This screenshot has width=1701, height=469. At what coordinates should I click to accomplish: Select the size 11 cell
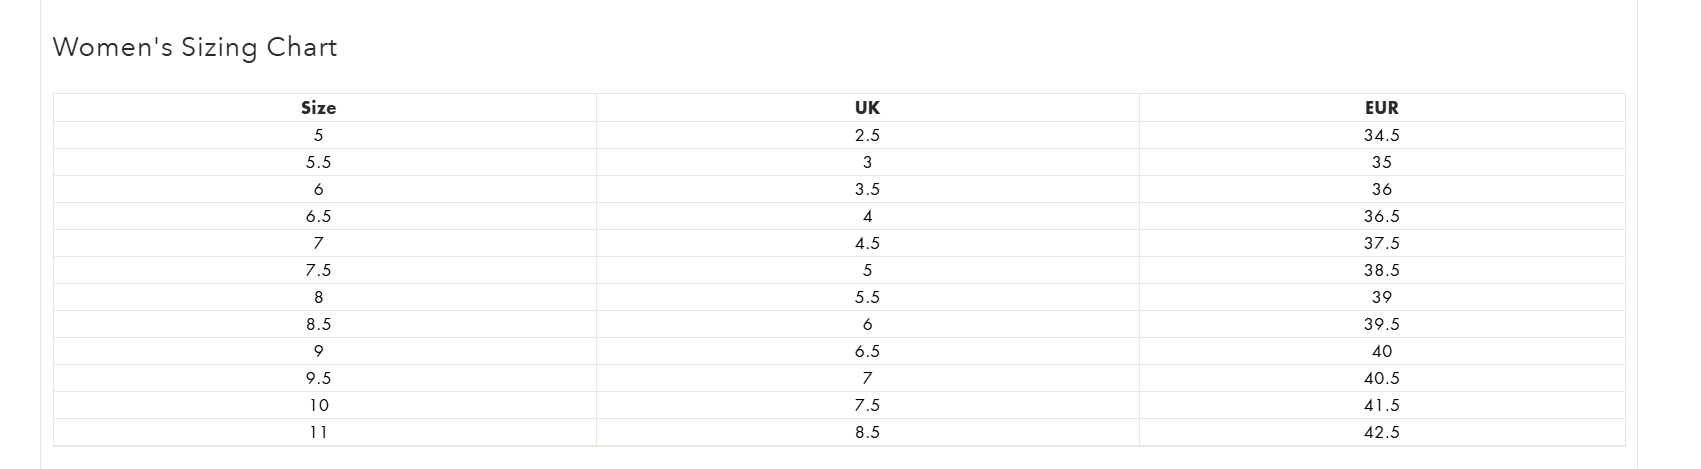click(x=318, y=432)
